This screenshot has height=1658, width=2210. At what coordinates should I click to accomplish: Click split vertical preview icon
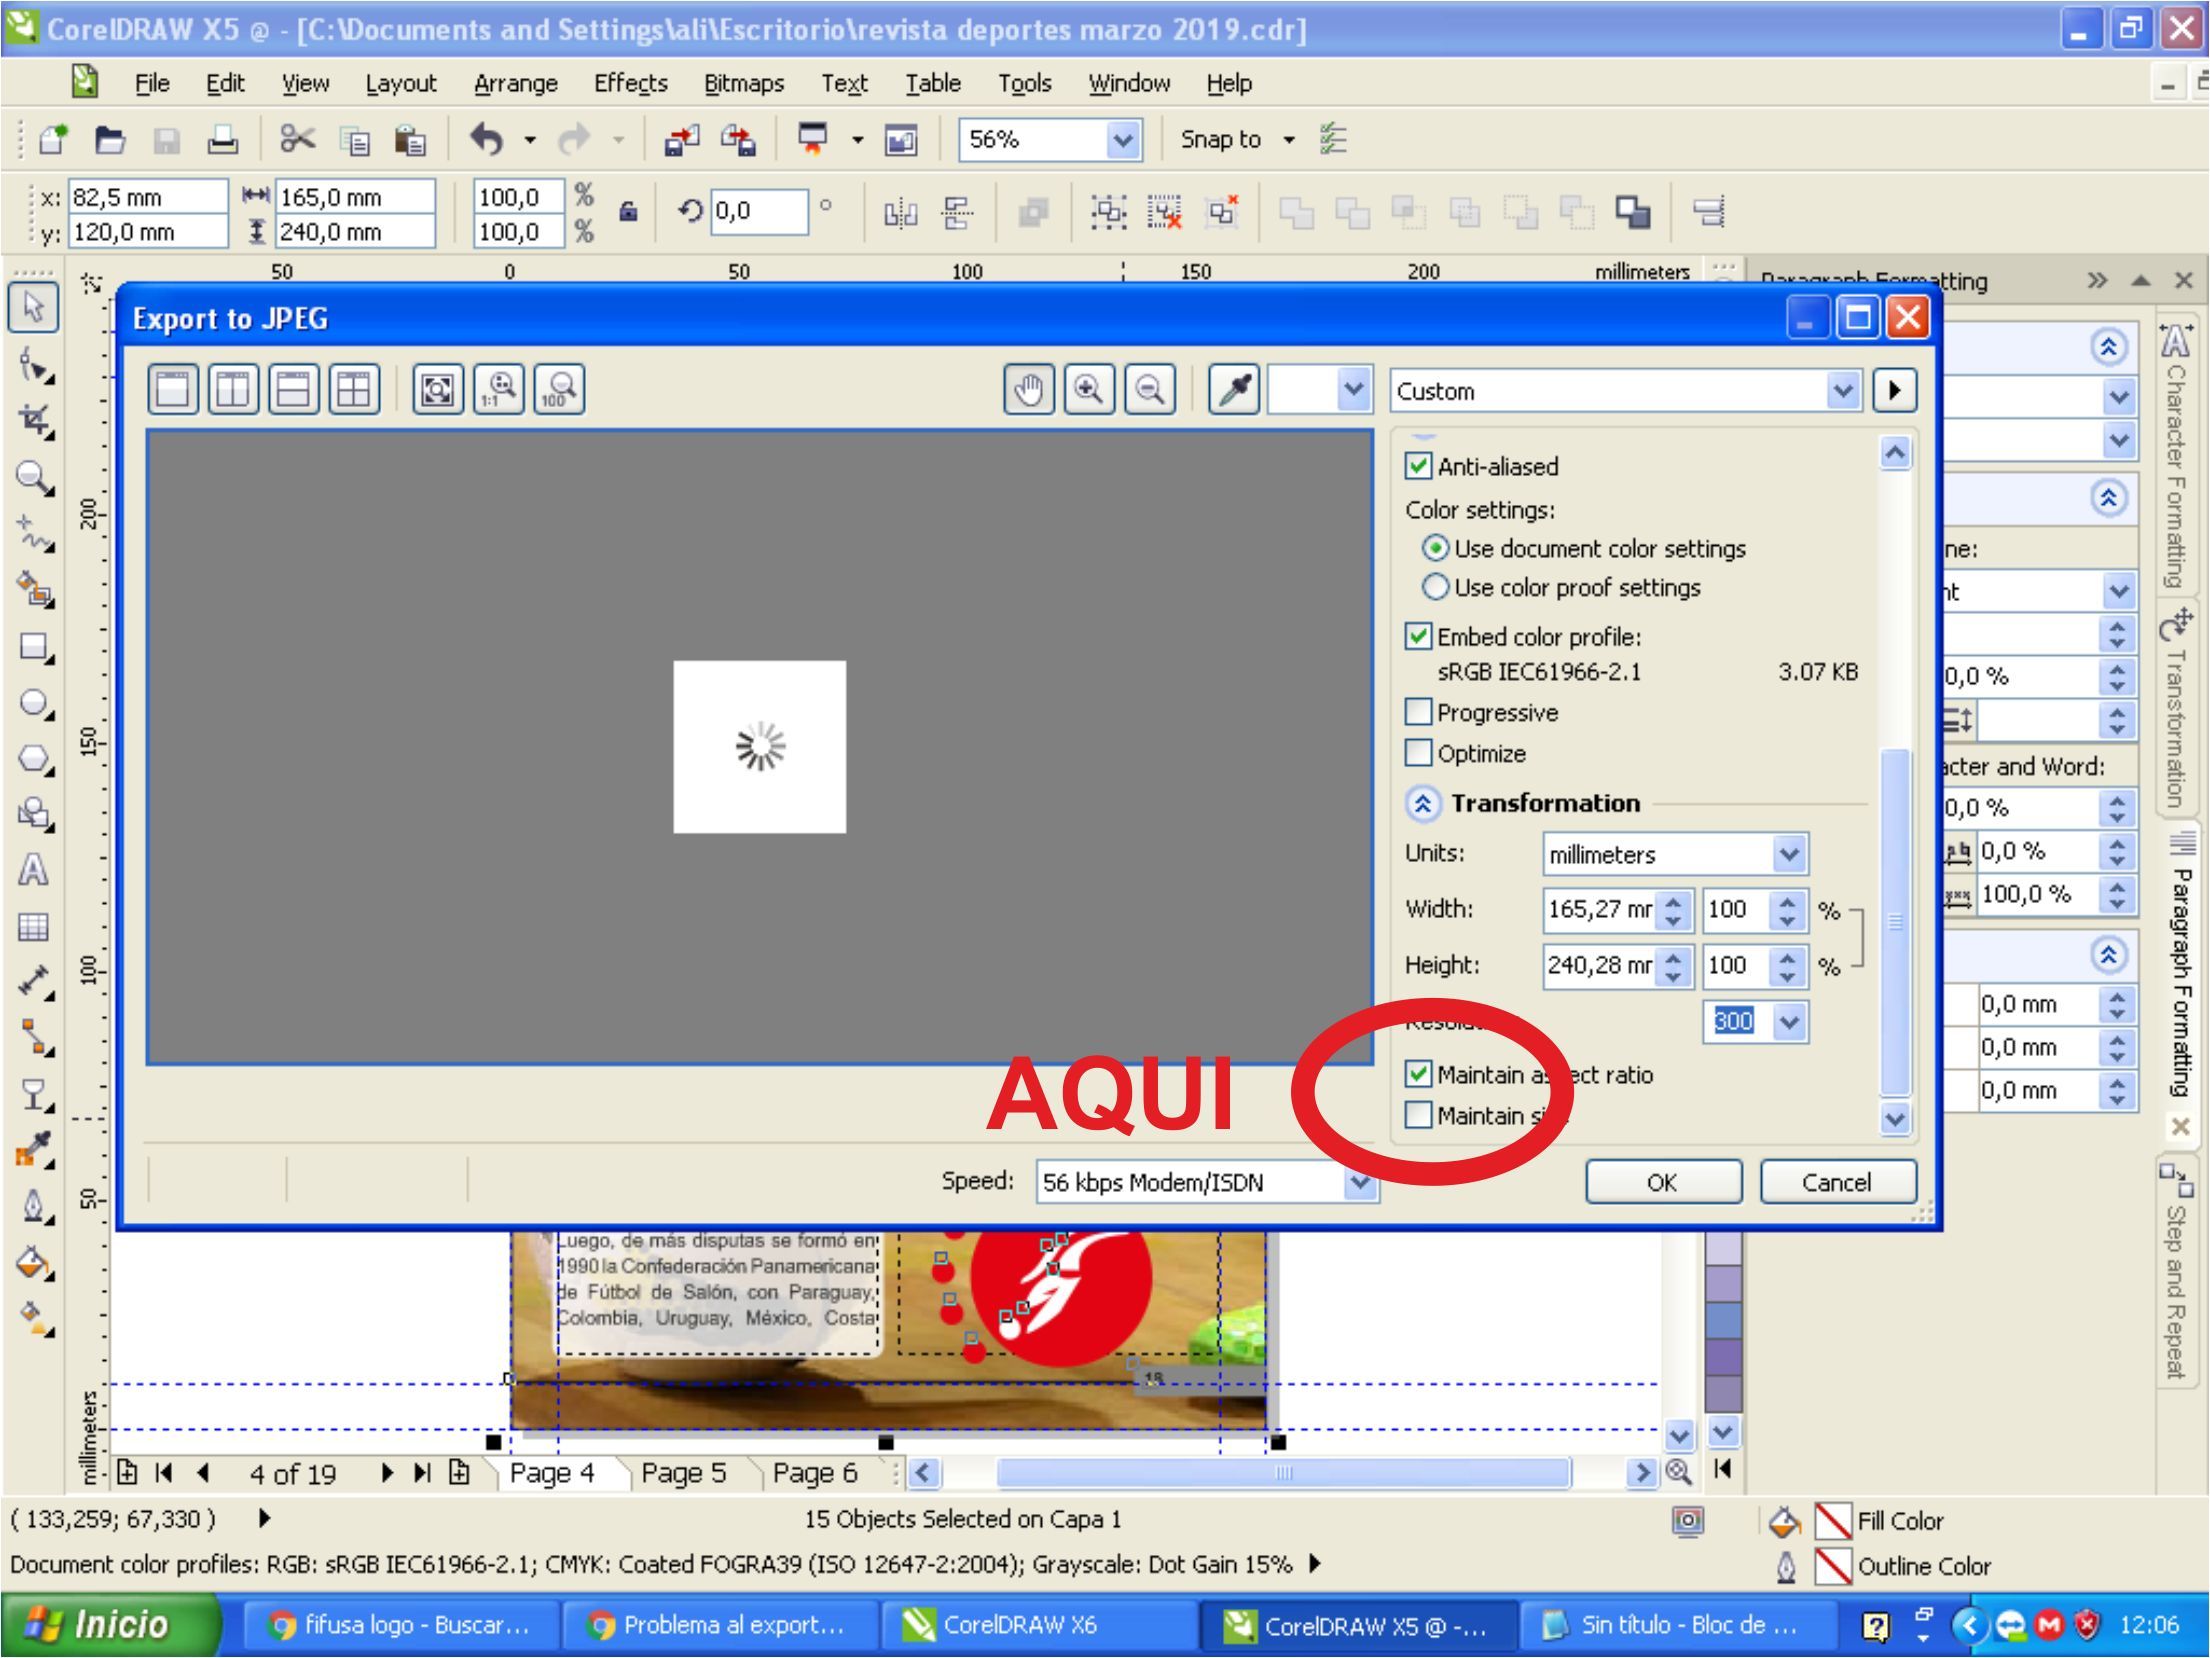point(233,389)
